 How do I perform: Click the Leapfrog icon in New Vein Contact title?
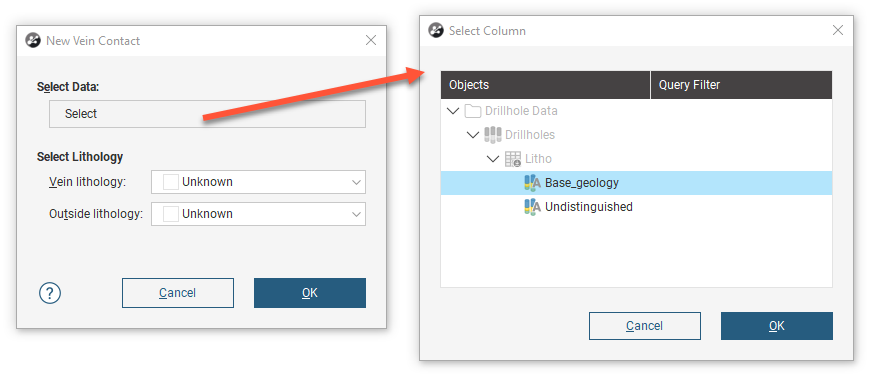click(33, 40)
